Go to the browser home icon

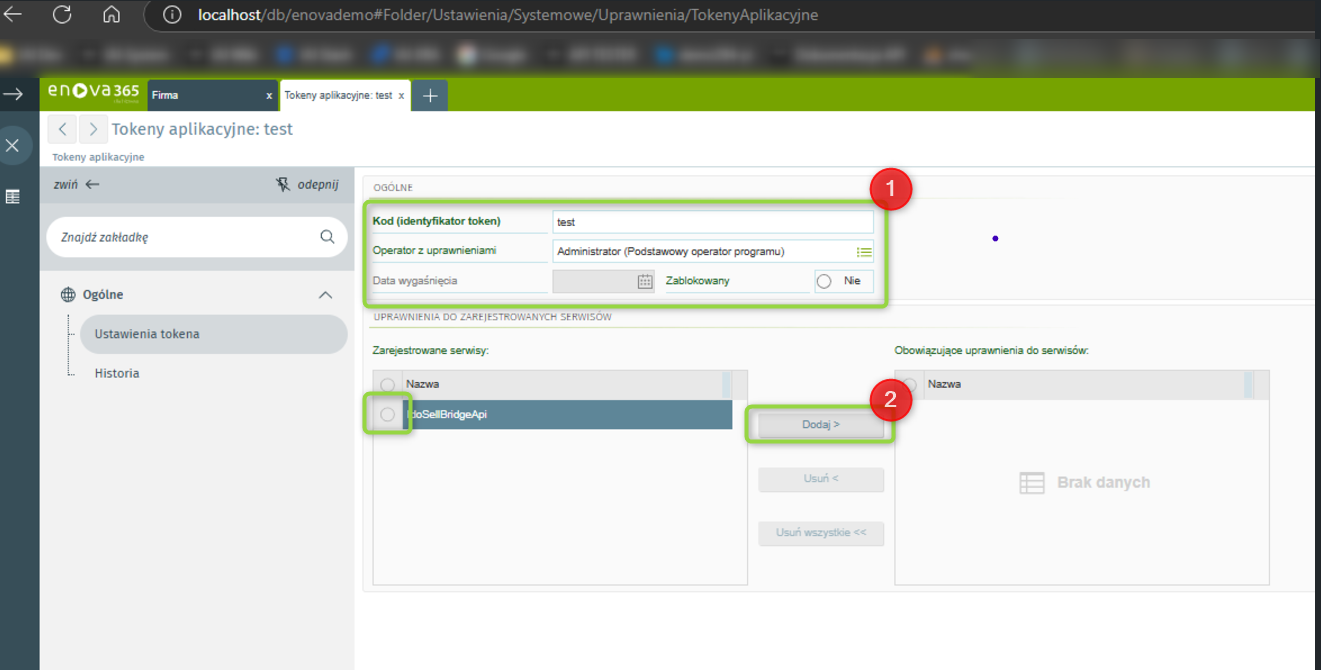111,15
